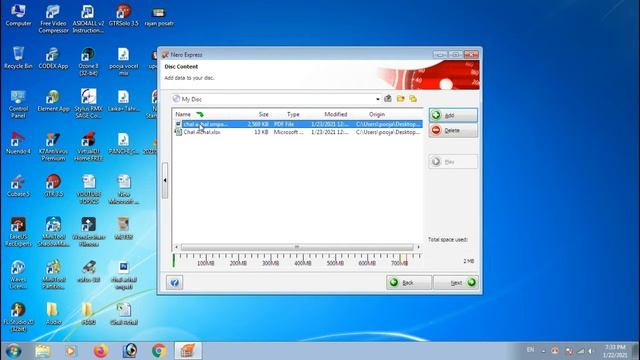Click the horizontal scrollbar in file list

pos(297,247)
